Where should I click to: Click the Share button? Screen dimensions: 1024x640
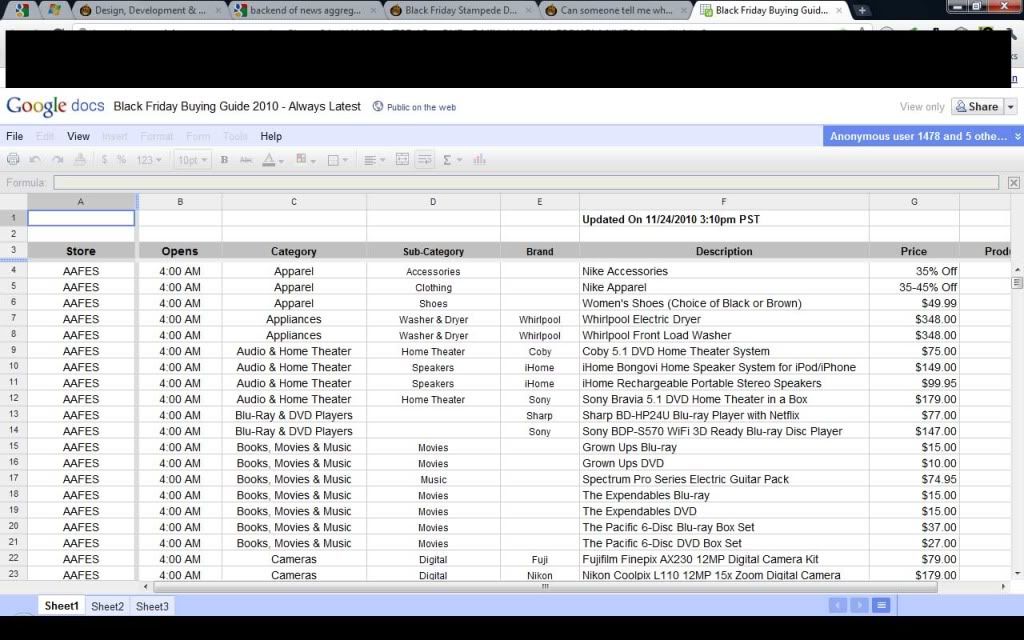[977, 106]
